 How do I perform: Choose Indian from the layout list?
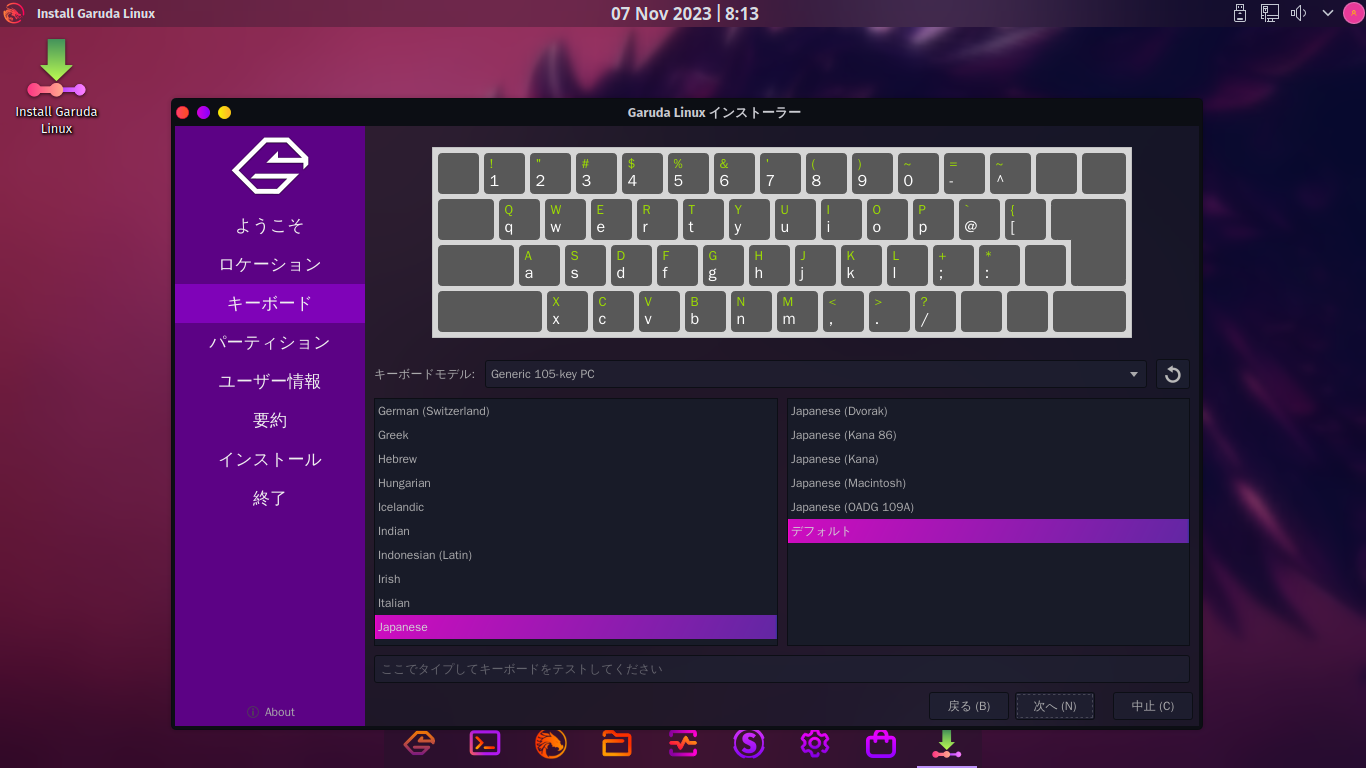(x=576, y=531)
